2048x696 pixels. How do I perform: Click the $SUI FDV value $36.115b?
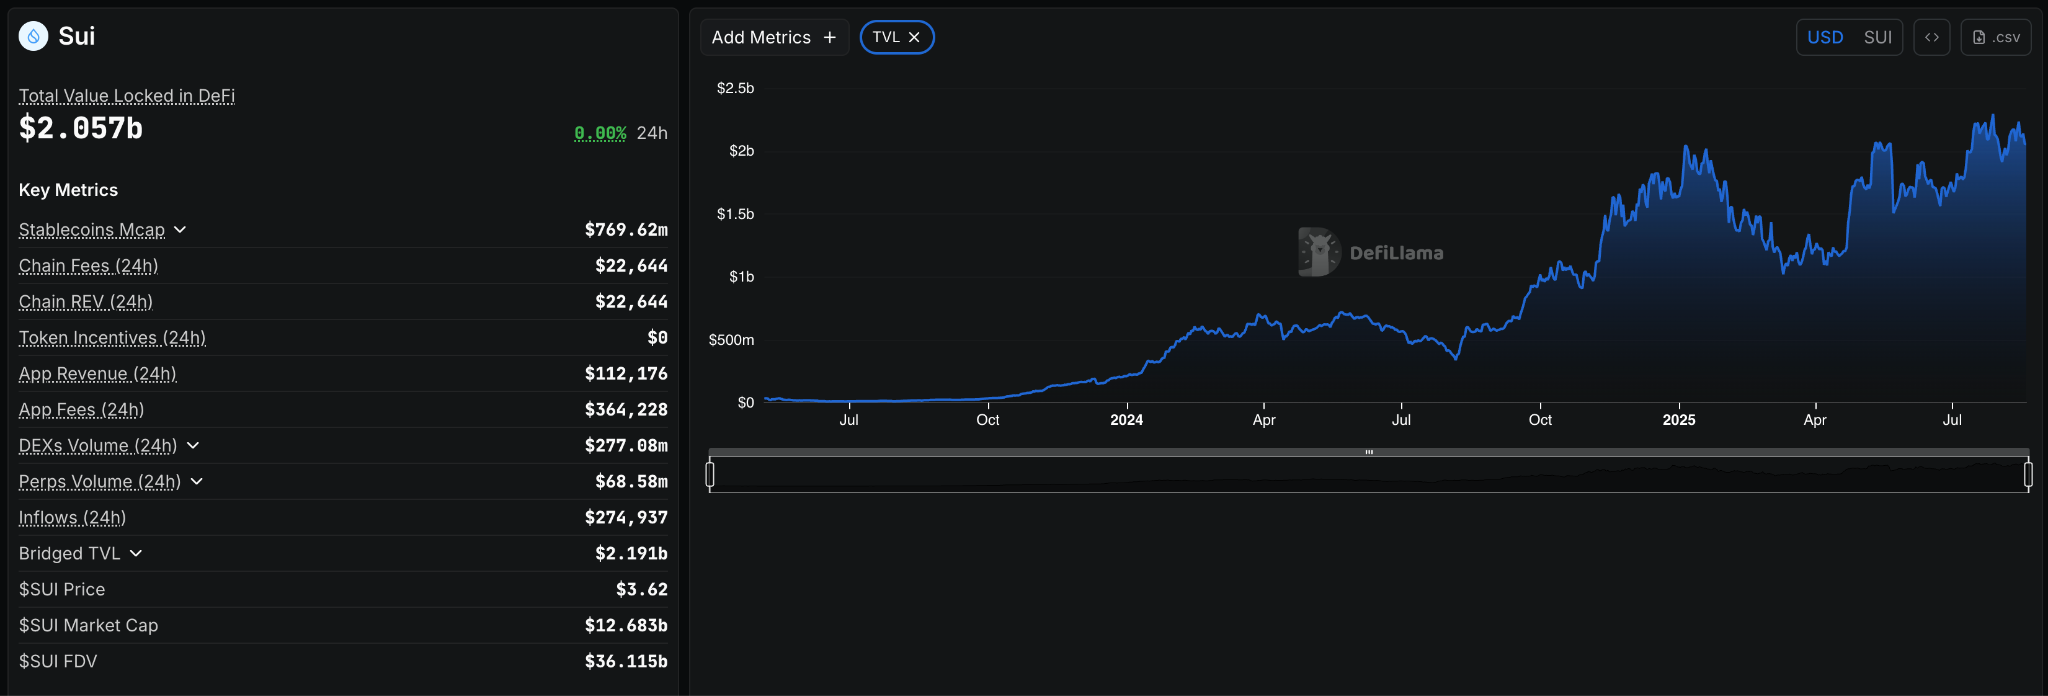(x=626, y=661)
